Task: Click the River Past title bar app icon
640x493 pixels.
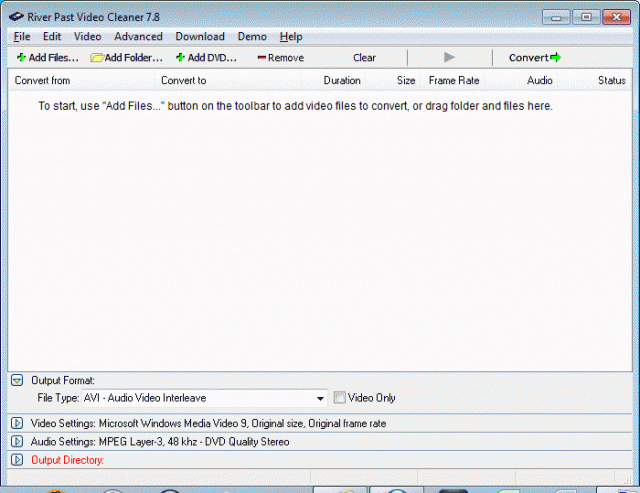Action: click(x=16, y=17)
